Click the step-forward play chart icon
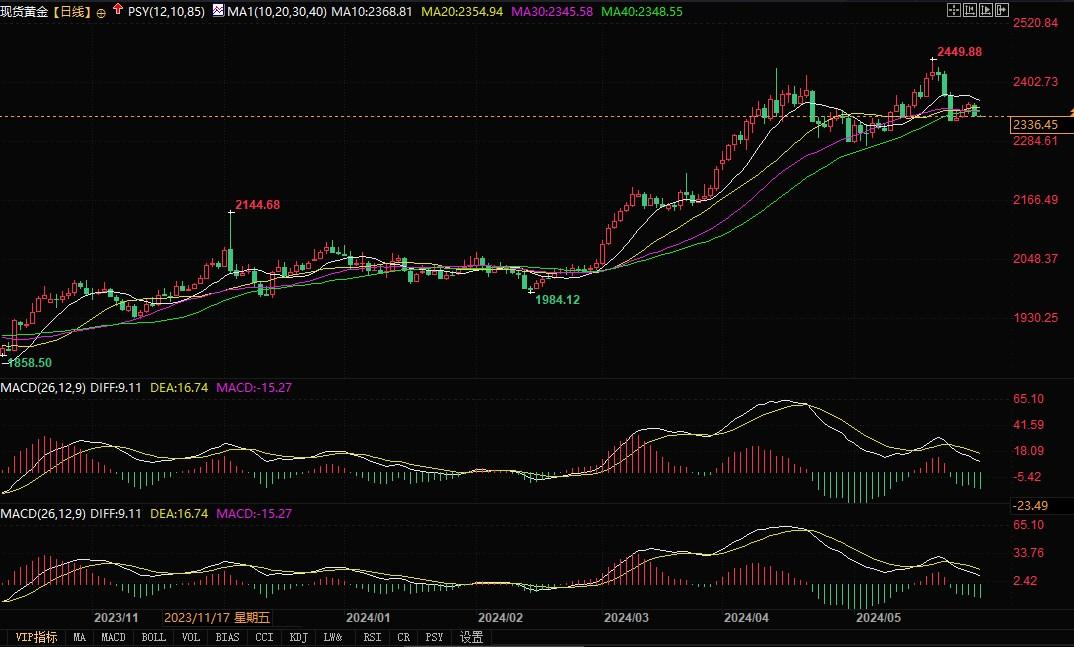Viewport: 1074px width, 647px height. (986, 10)
